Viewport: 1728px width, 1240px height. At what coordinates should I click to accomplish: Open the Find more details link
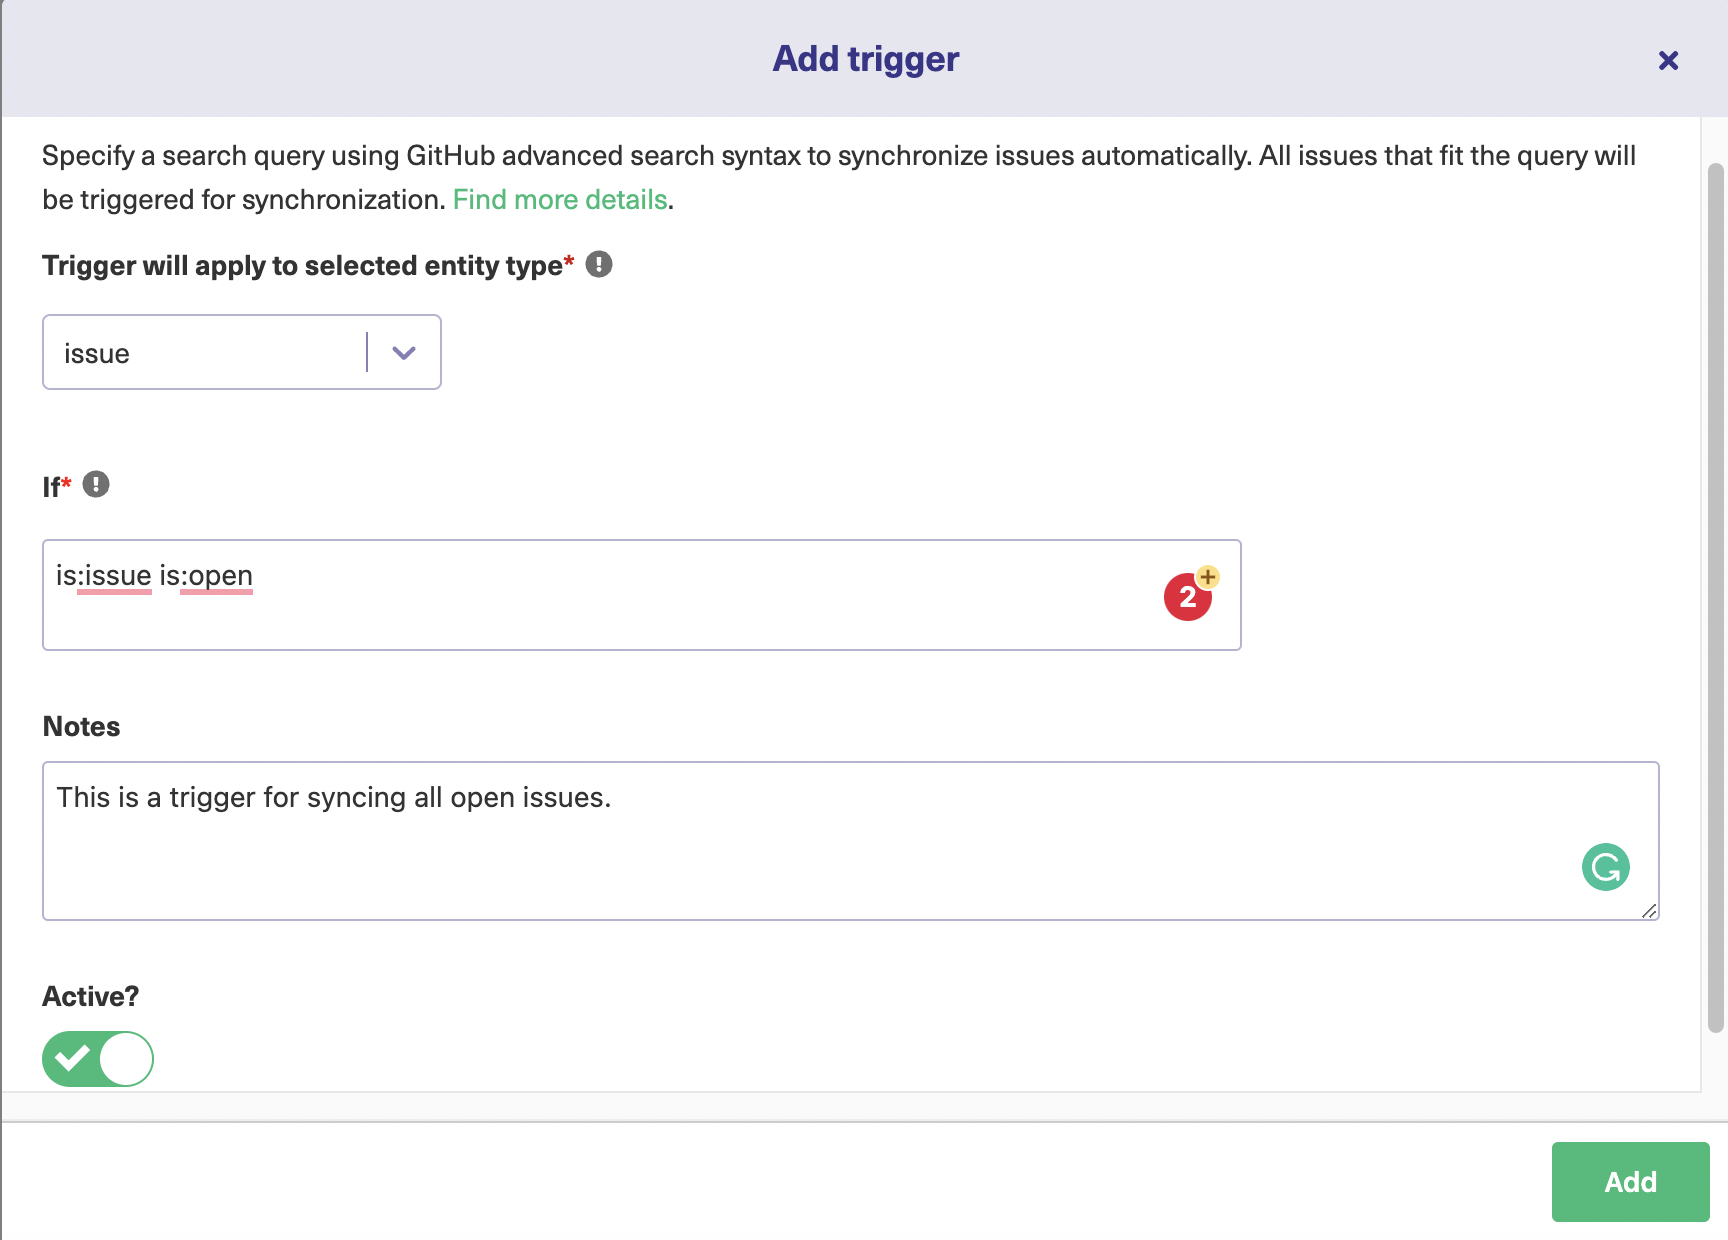click(x=560, y=200)
